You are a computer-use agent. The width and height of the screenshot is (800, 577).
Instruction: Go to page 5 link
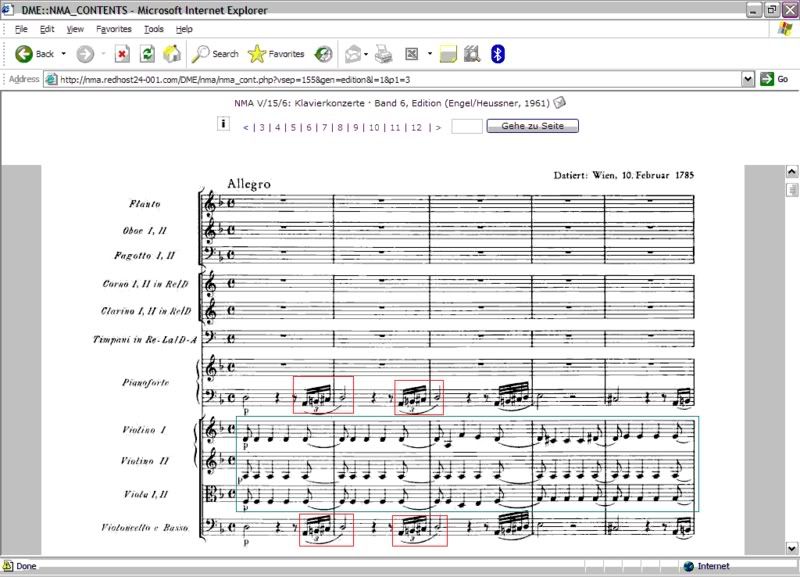coord(293,128)
